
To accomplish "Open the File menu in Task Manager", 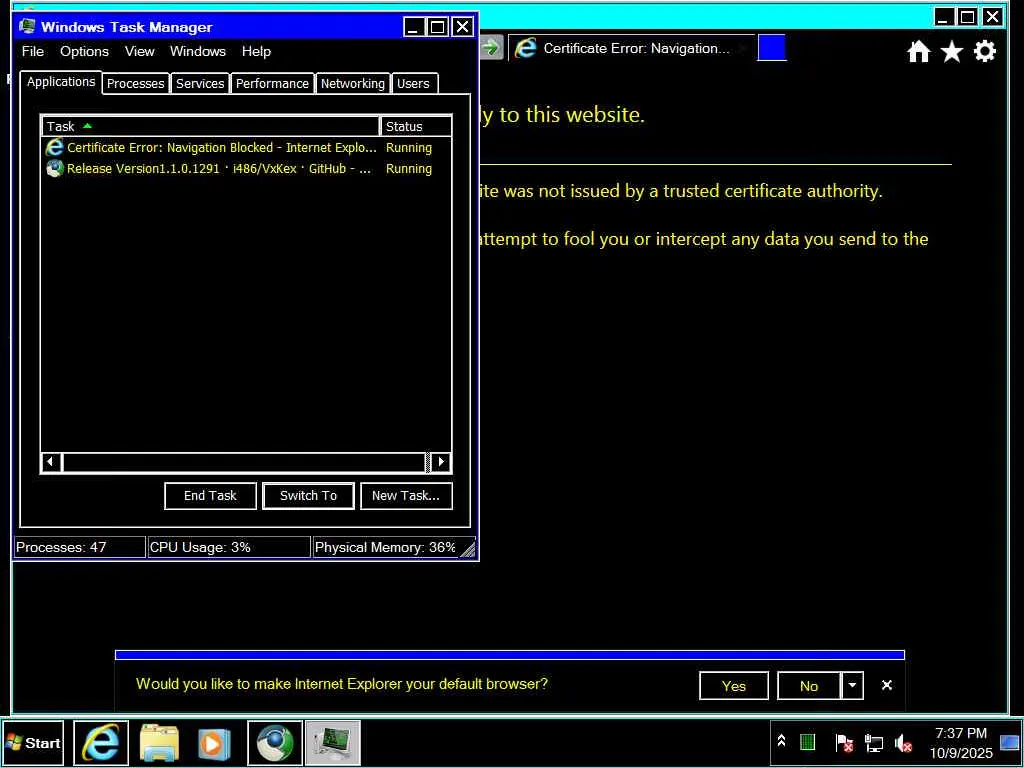I will [x=33, y=51].
